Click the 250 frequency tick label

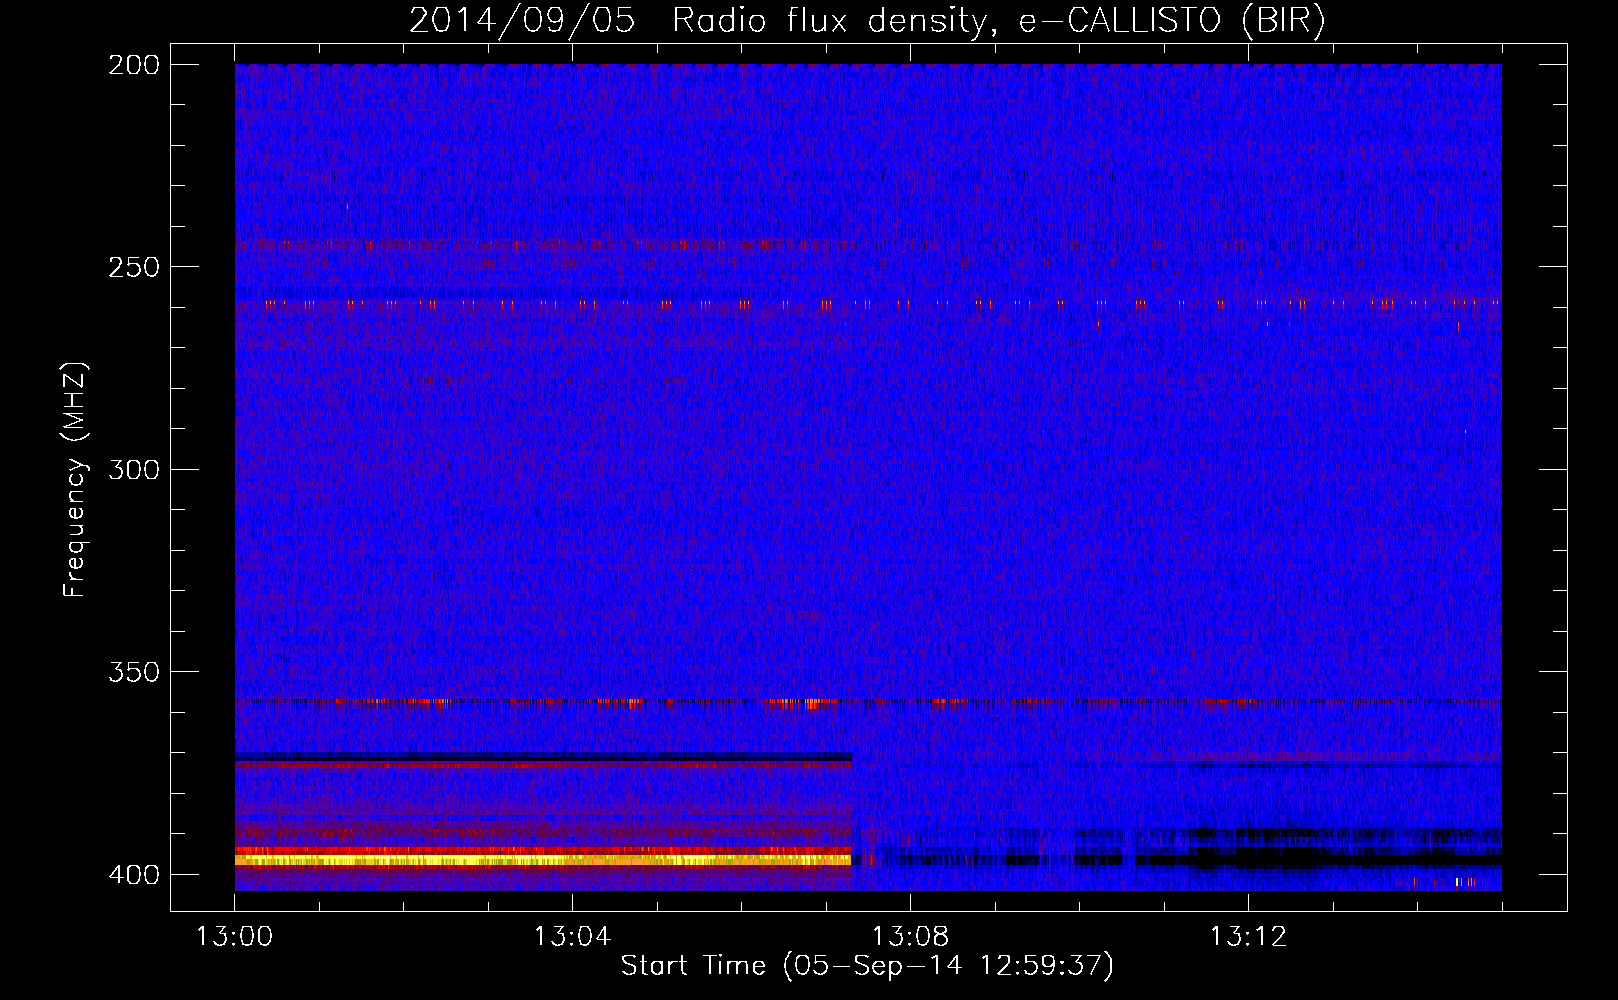pyautogui.click(x=133, y=267)
